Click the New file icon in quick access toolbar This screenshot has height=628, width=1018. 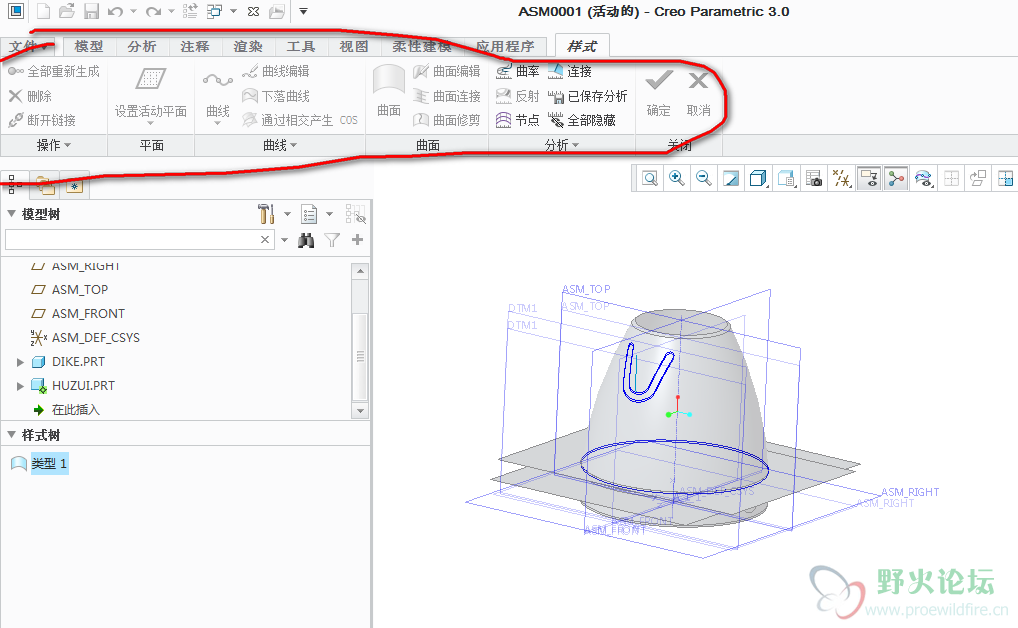pyautogui.click(x=43, y=11)
